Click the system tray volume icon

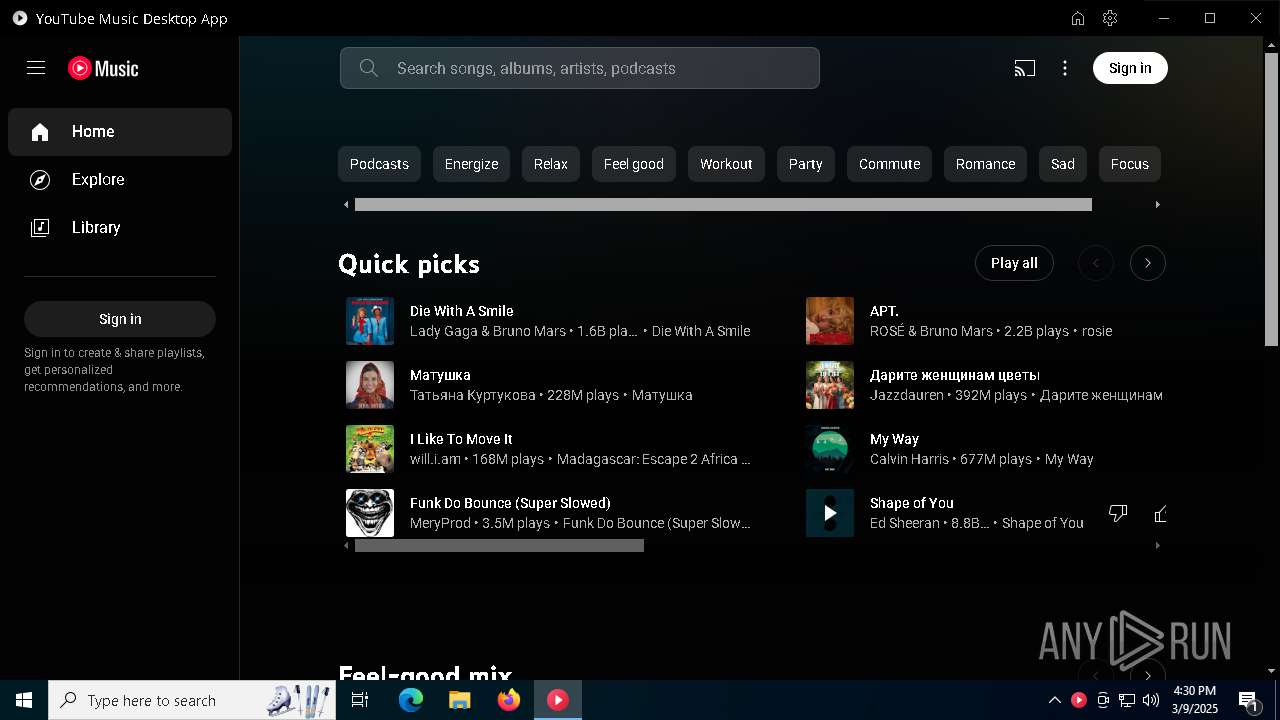tap(1151, 700)
